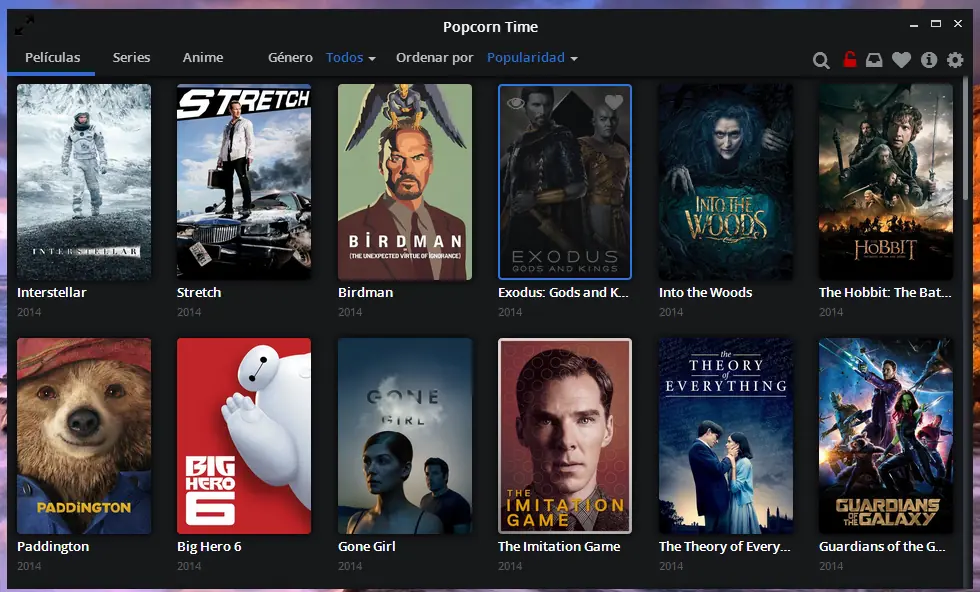Switch to the Anime tab

point(202,58)
